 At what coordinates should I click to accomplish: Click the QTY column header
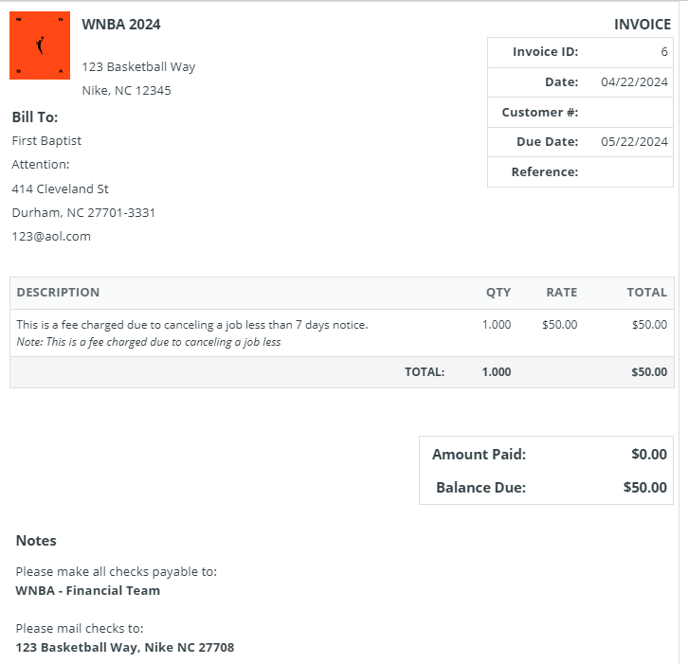pyautogui.click(x=498, y=293)
